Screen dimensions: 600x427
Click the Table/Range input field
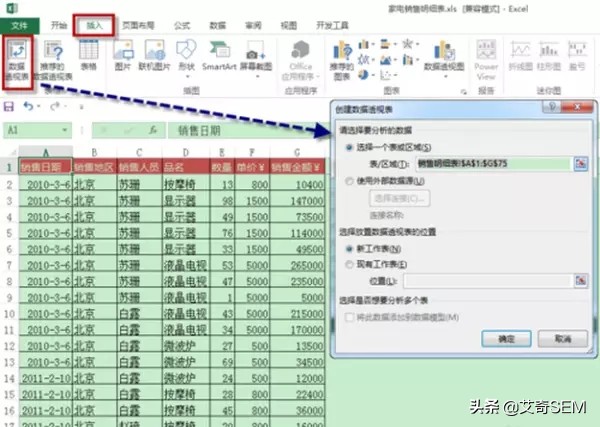493,164
